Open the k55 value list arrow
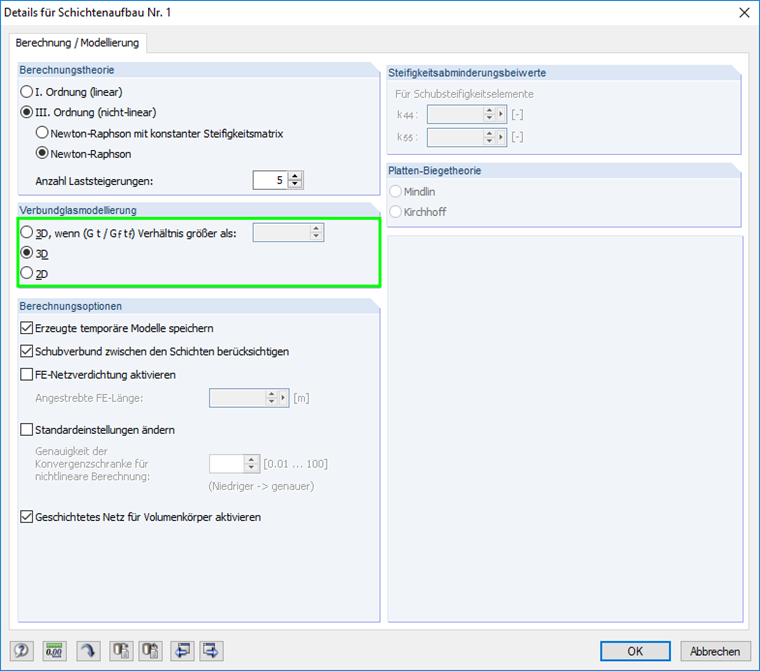This screenshot has width=760, height=671. 501,137
